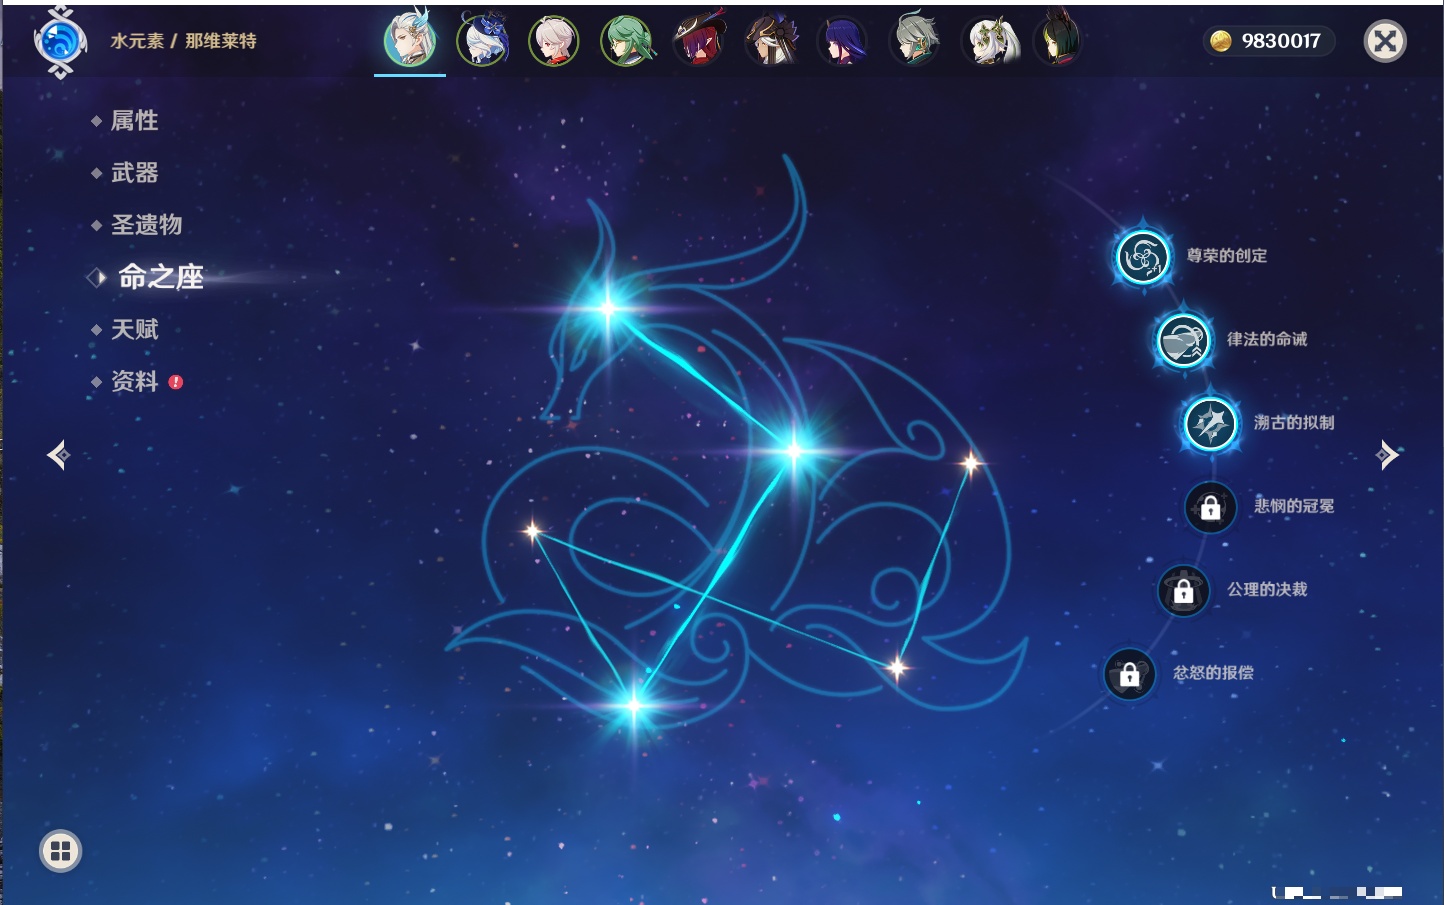Open the 武器 weapon menu
Screen dimensions: 1444x905
click(134, 173)
